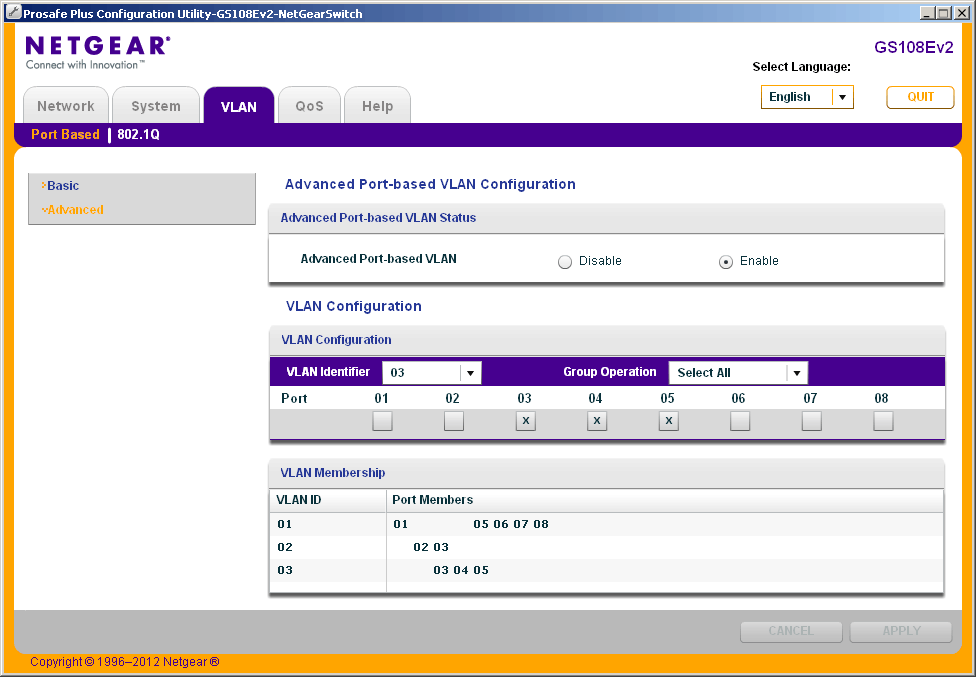Open the language dropdown arrow
This screenshot has width=976, height=677.
[x=842, y=97]
